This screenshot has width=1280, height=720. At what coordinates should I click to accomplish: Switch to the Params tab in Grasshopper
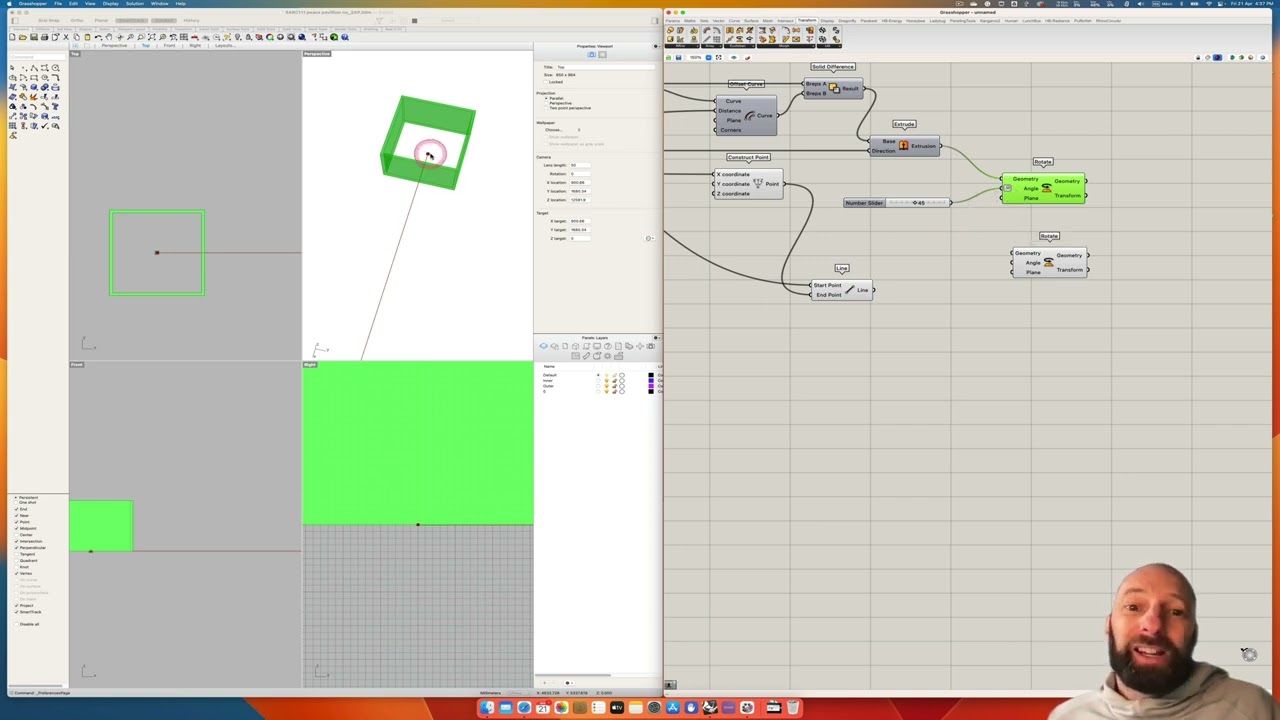[673, 20]
